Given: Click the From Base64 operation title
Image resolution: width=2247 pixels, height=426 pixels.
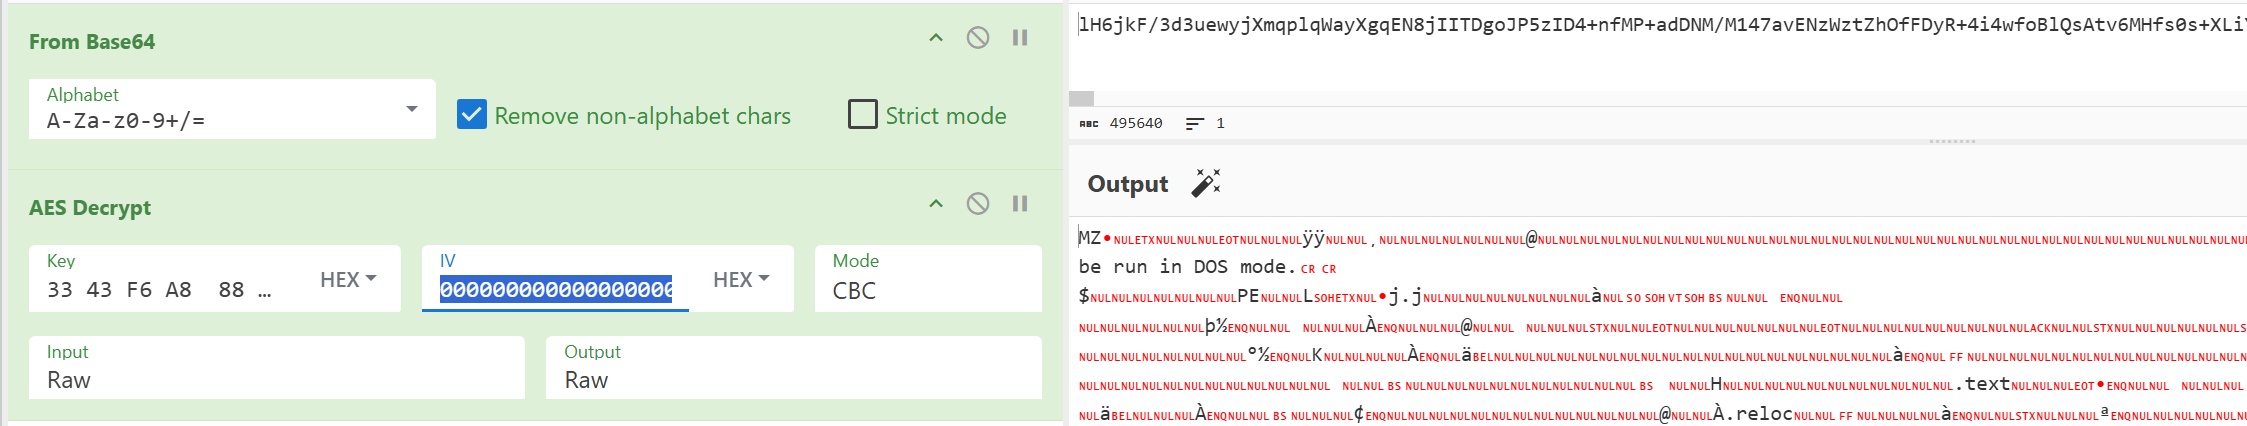Looking at the screenshot, I should tap(92, 42).
